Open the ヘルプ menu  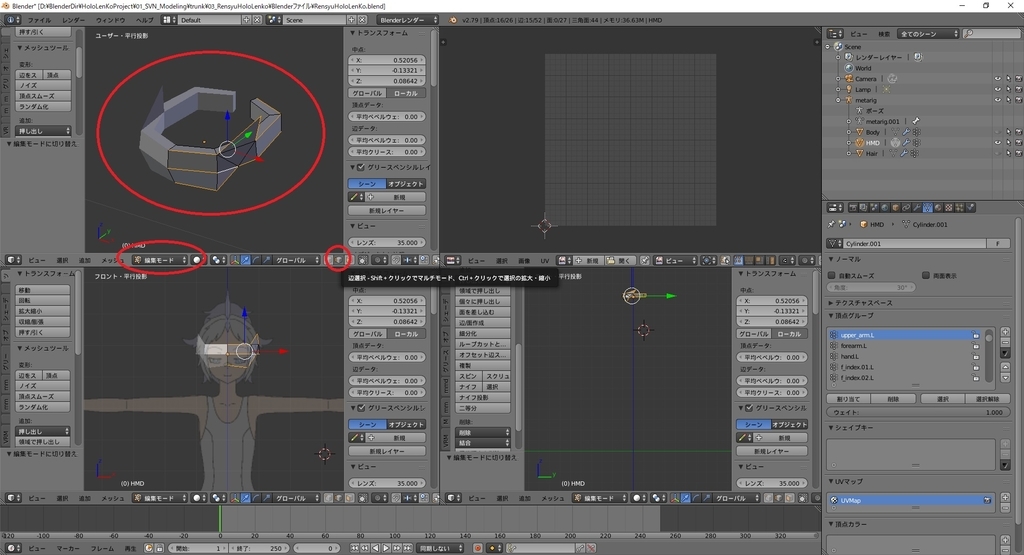(x=144, y=20)
